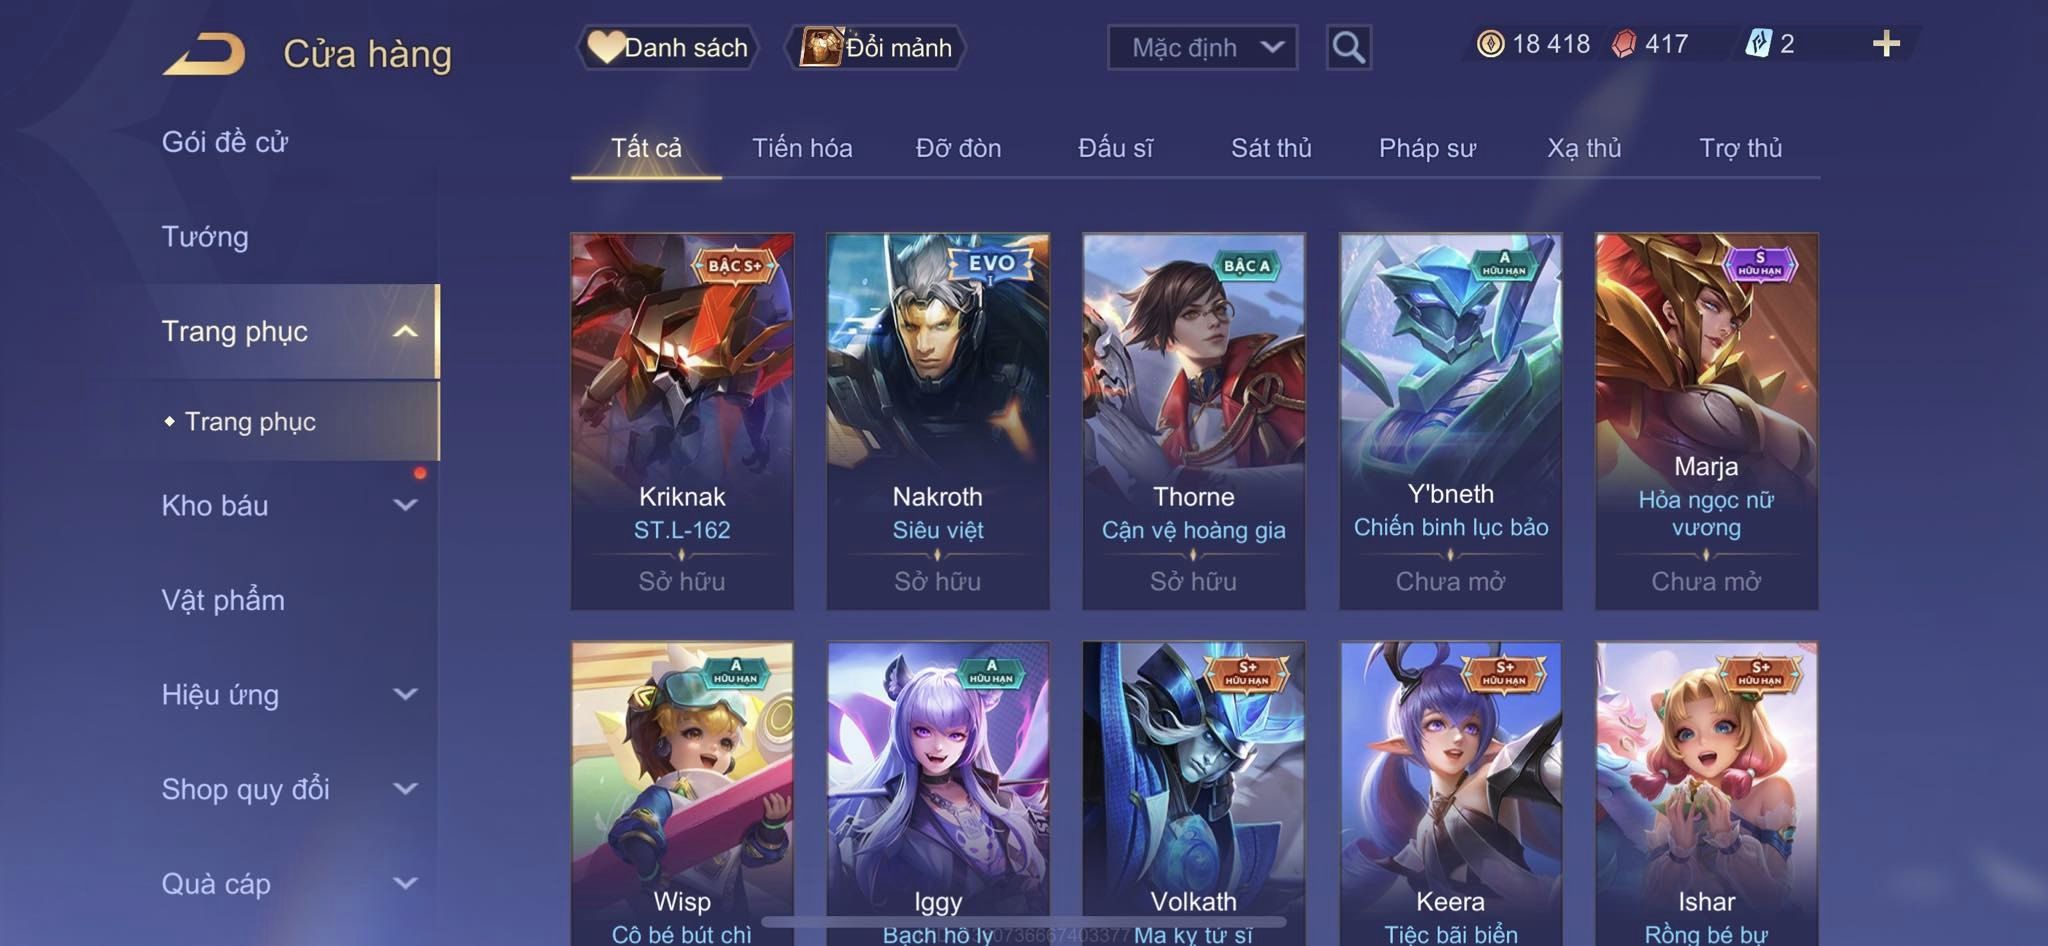Select Marja Hỏa ngọc nữ vương skin

(x=1706, y=421)
